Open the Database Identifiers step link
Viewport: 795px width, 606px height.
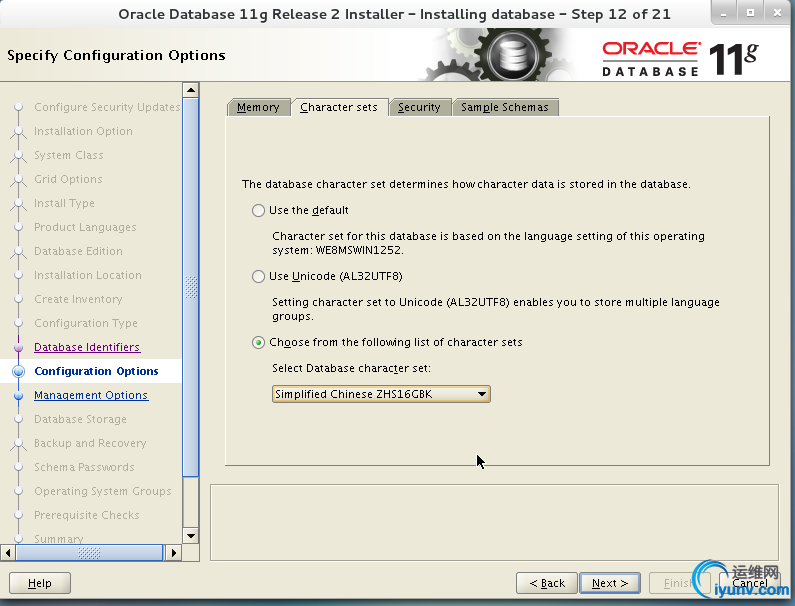click(87, 347)
